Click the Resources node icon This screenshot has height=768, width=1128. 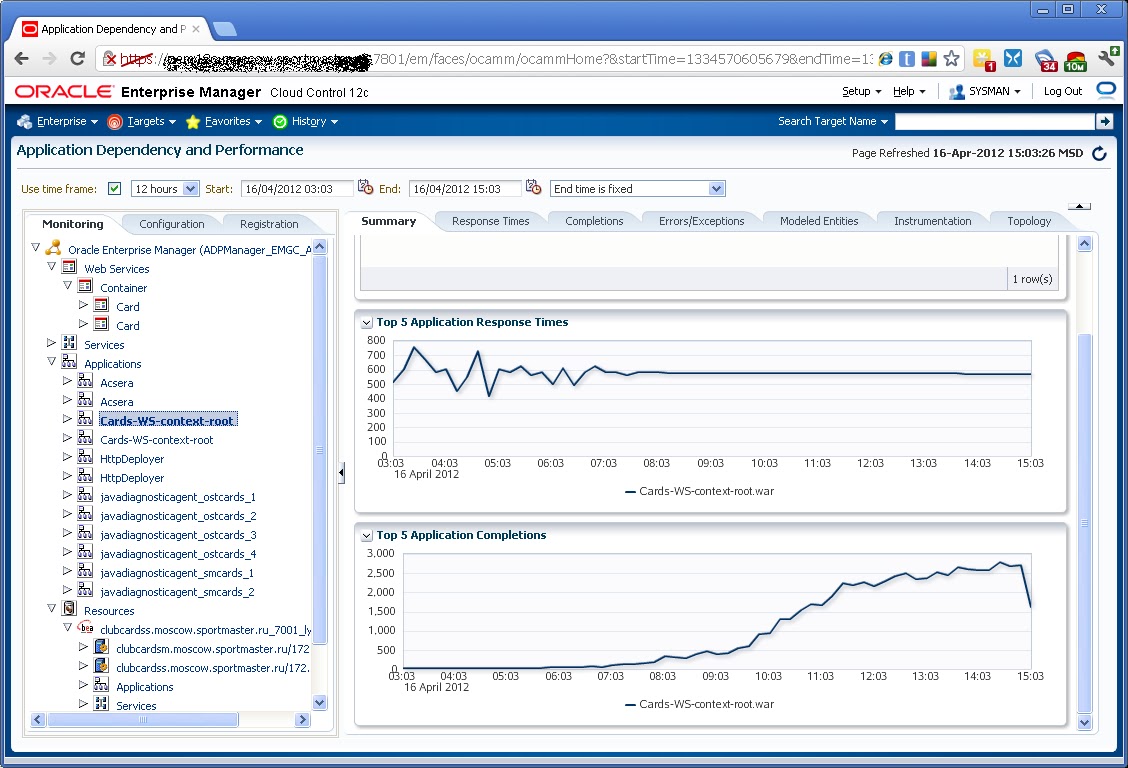click(x=69, y=609)
